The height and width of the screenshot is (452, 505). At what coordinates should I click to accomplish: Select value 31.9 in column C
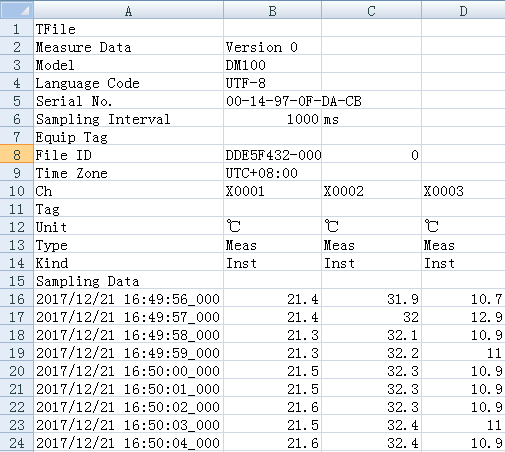click(371, 299)
